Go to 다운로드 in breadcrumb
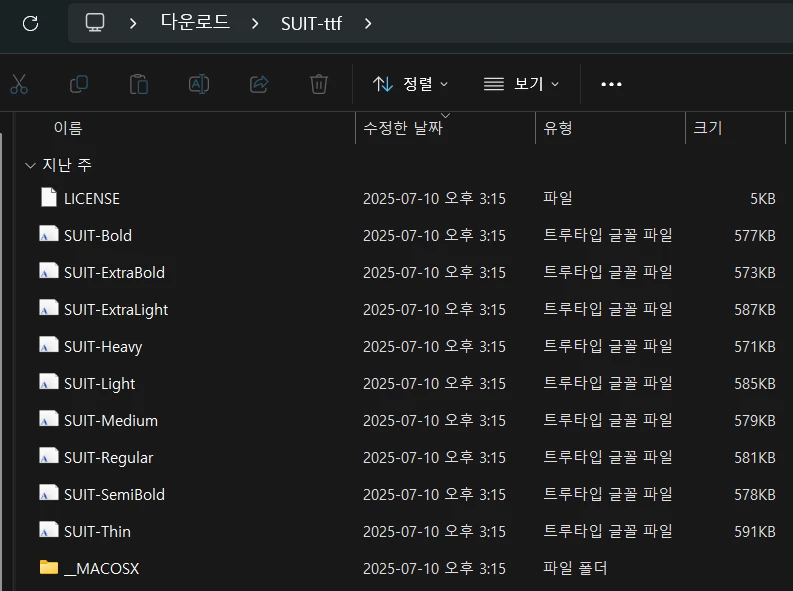Image resolution: width=793 pixels, height=591 pixels. [195, 22]
